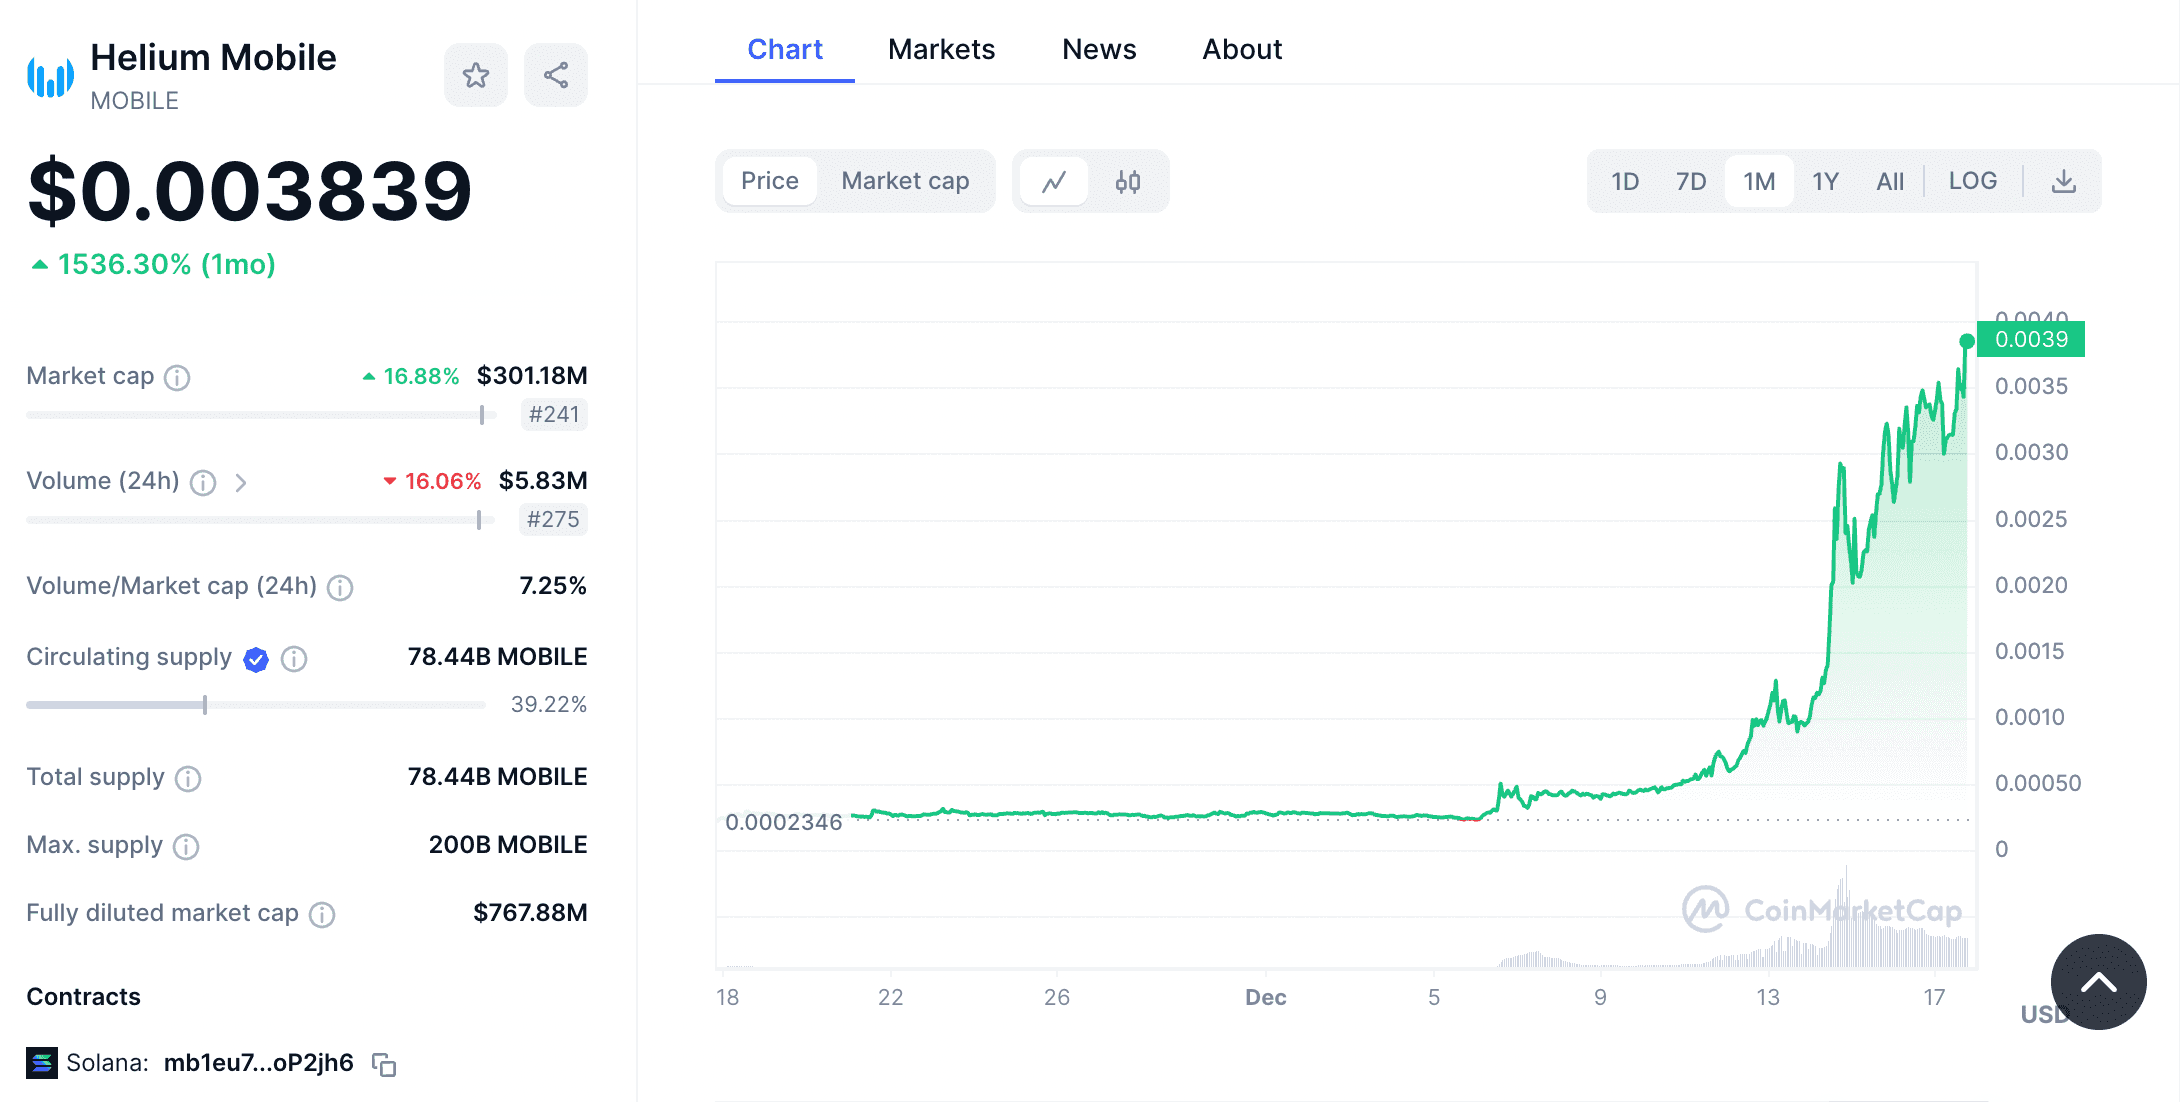
Task: Set chart range to All
Action: (1890, 181)
